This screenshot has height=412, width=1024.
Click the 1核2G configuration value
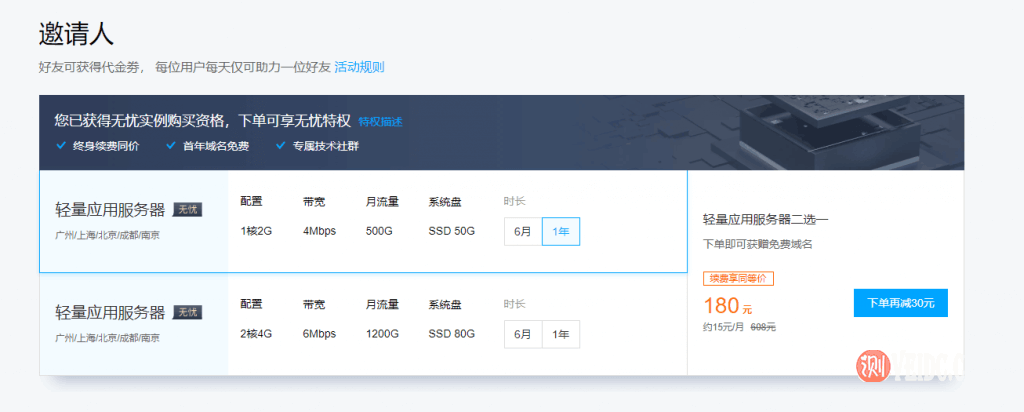coord(256,231)
